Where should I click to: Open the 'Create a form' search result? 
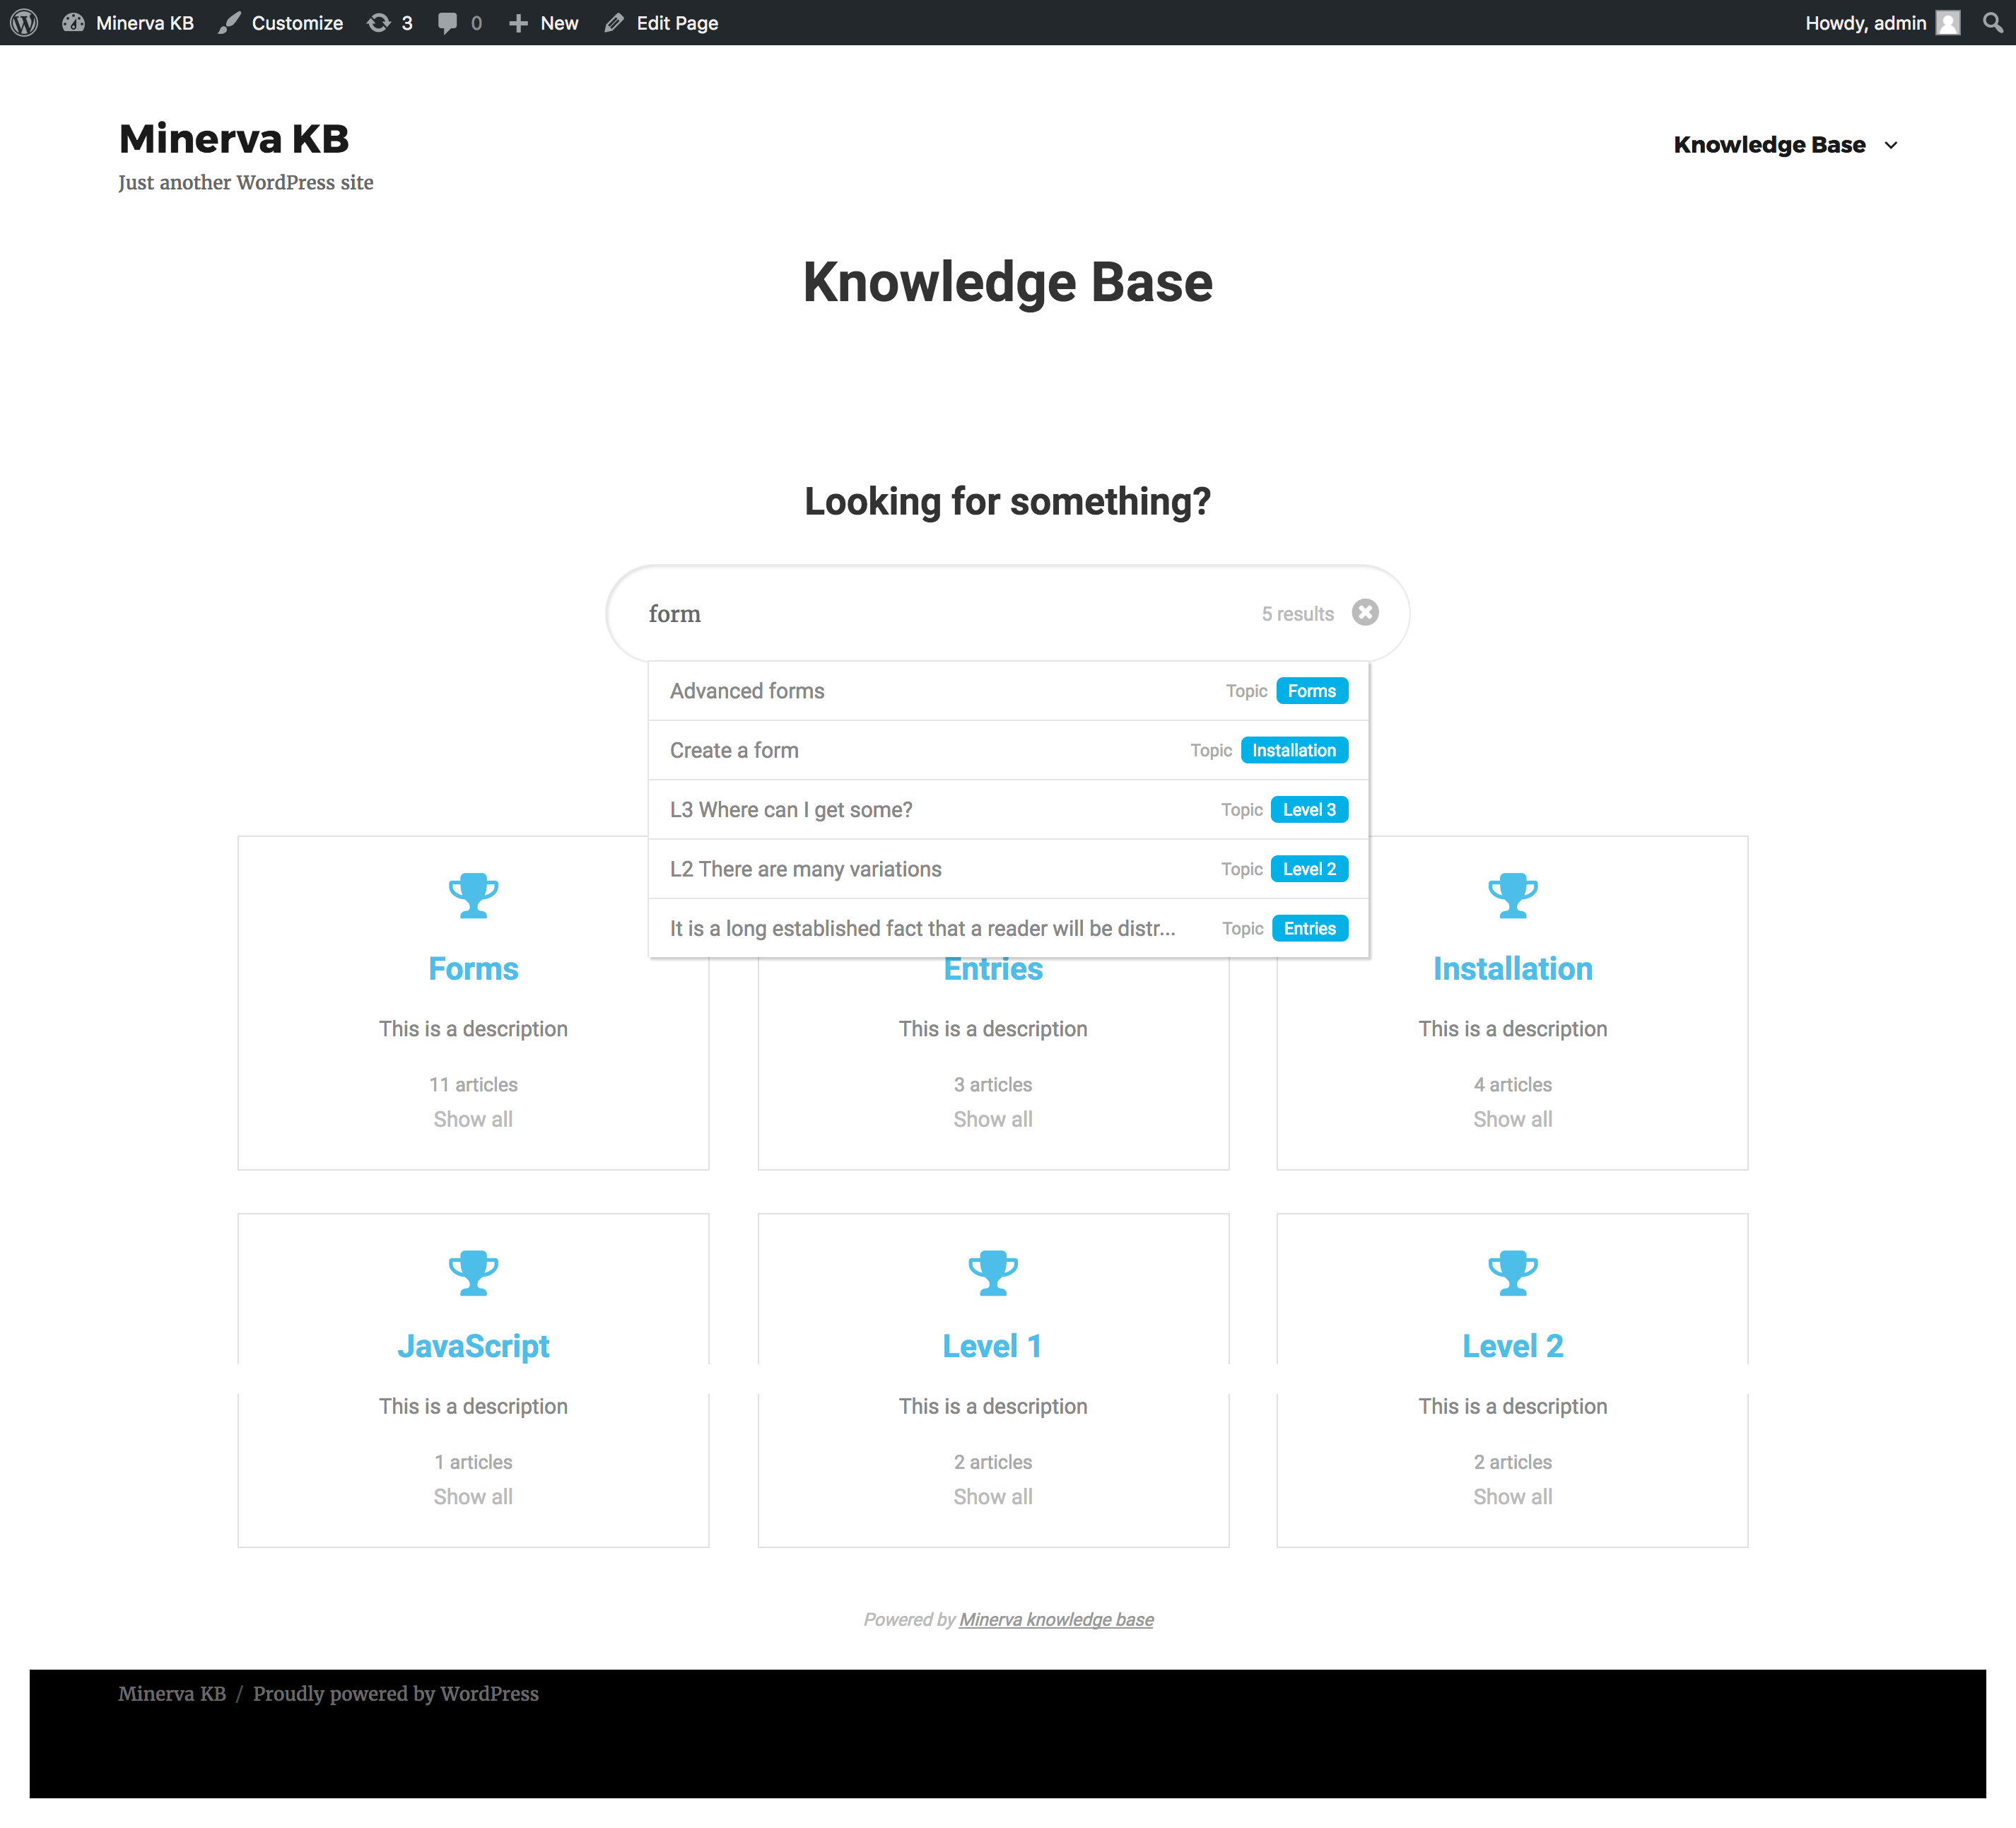[x=1008, y=750]
